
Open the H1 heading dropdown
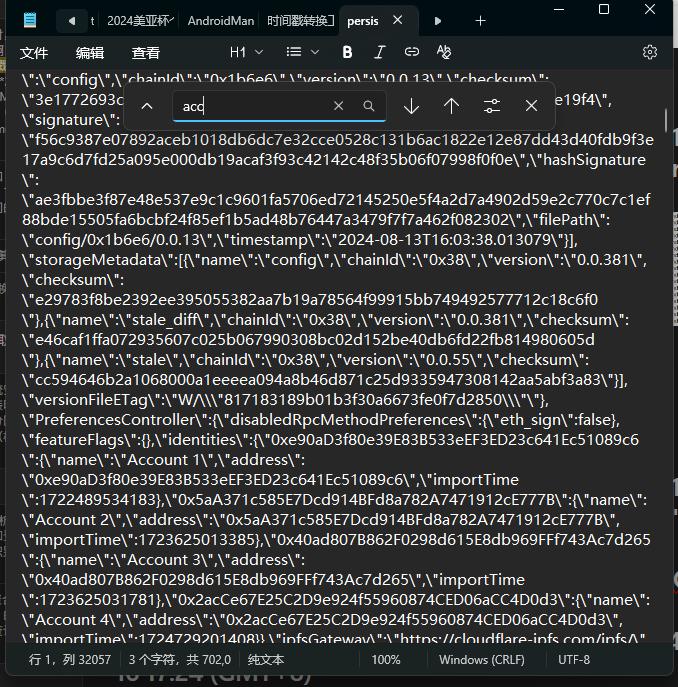point(246,53)
